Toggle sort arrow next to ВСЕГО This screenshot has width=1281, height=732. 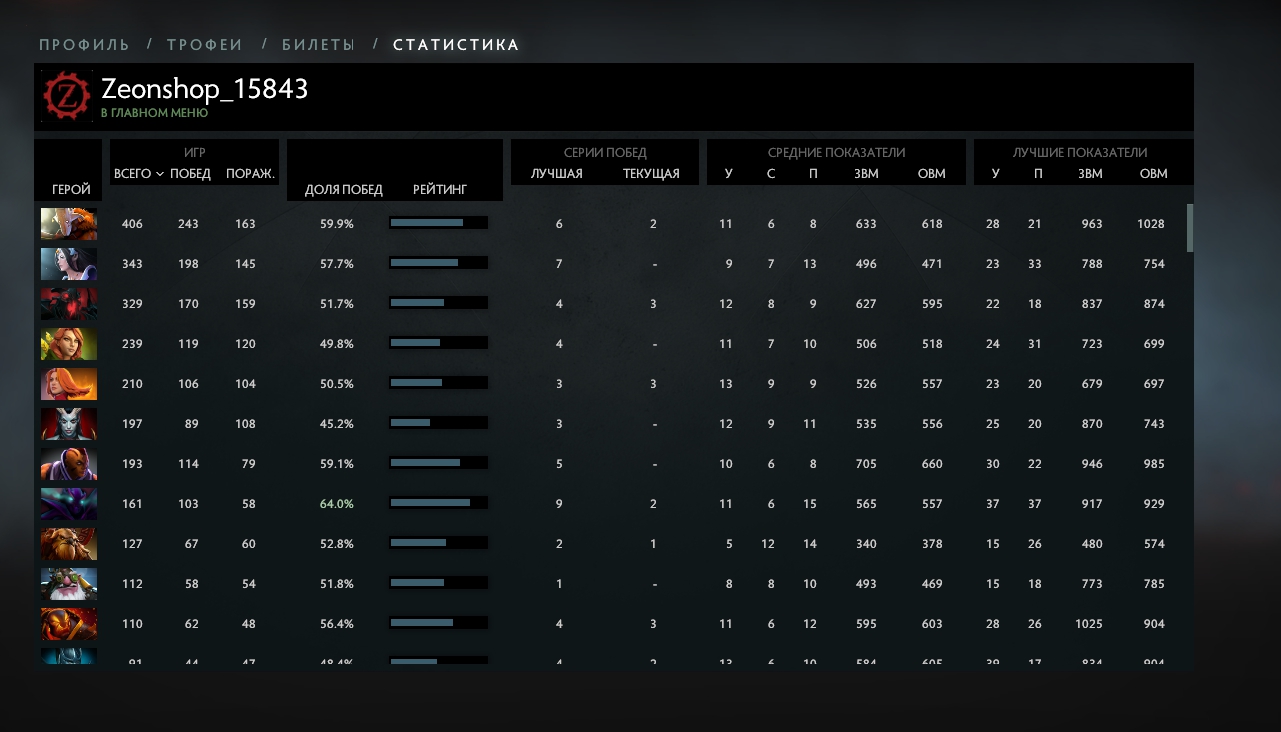pyautogui.click(x=160, y=174)
